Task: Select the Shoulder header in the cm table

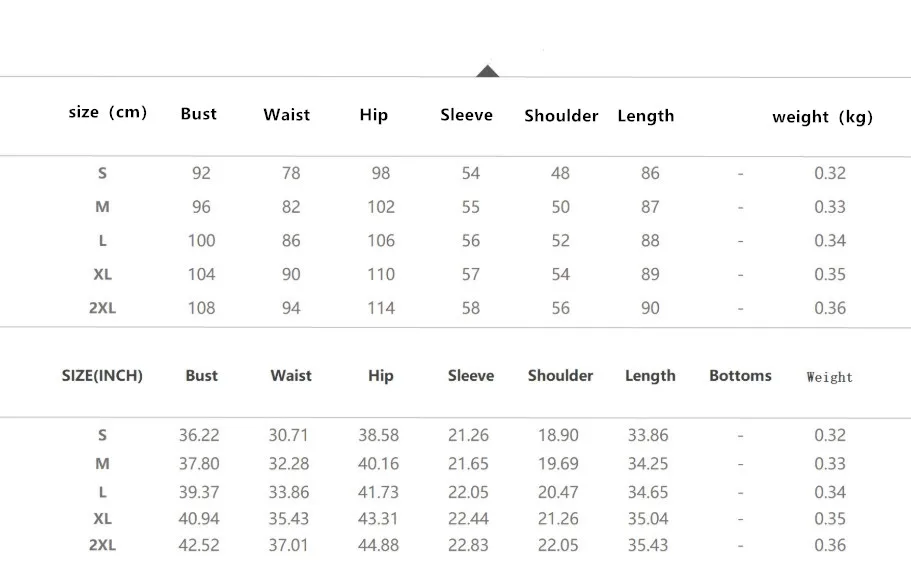Action: pyautogui.click(x=561, y=116)
